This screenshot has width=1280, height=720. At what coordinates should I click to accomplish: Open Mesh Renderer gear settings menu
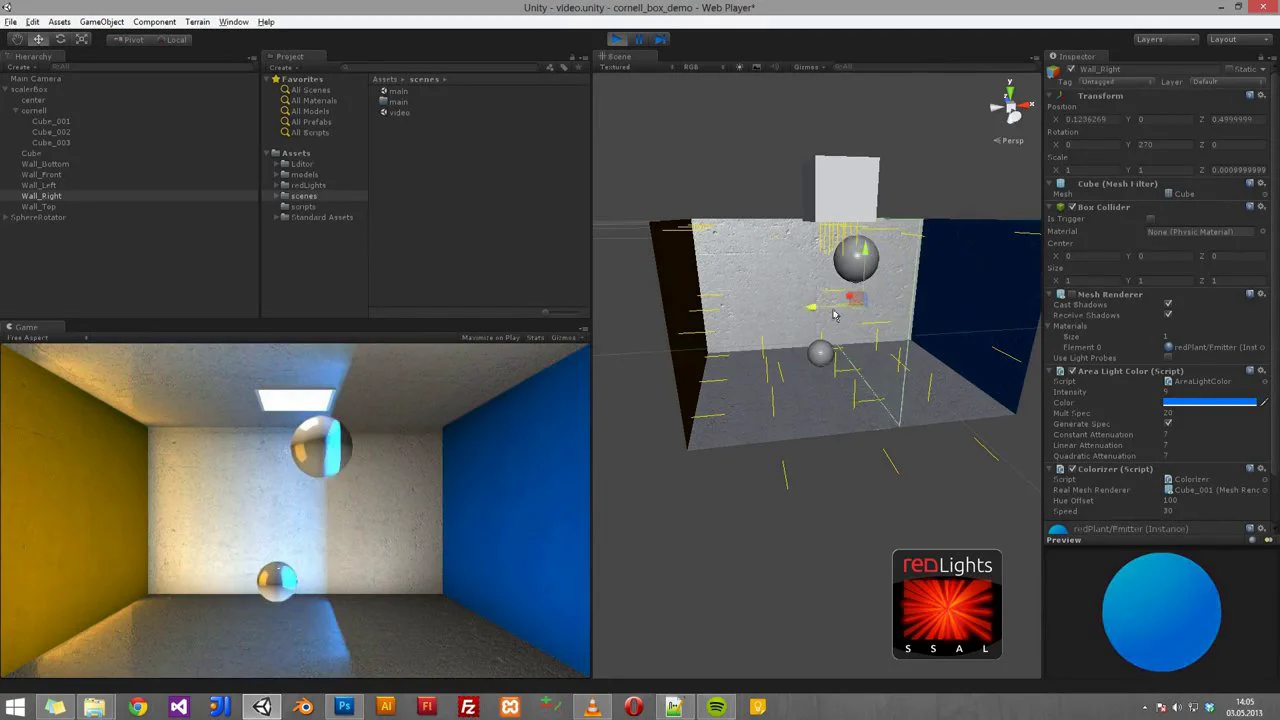pos(1261,294)
